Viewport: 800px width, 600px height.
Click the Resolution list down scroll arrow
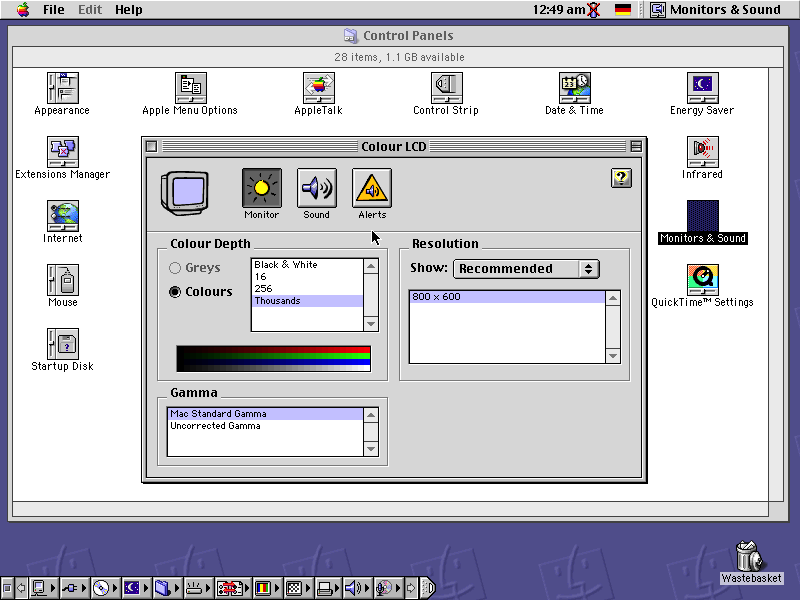(x=613, y=356)
